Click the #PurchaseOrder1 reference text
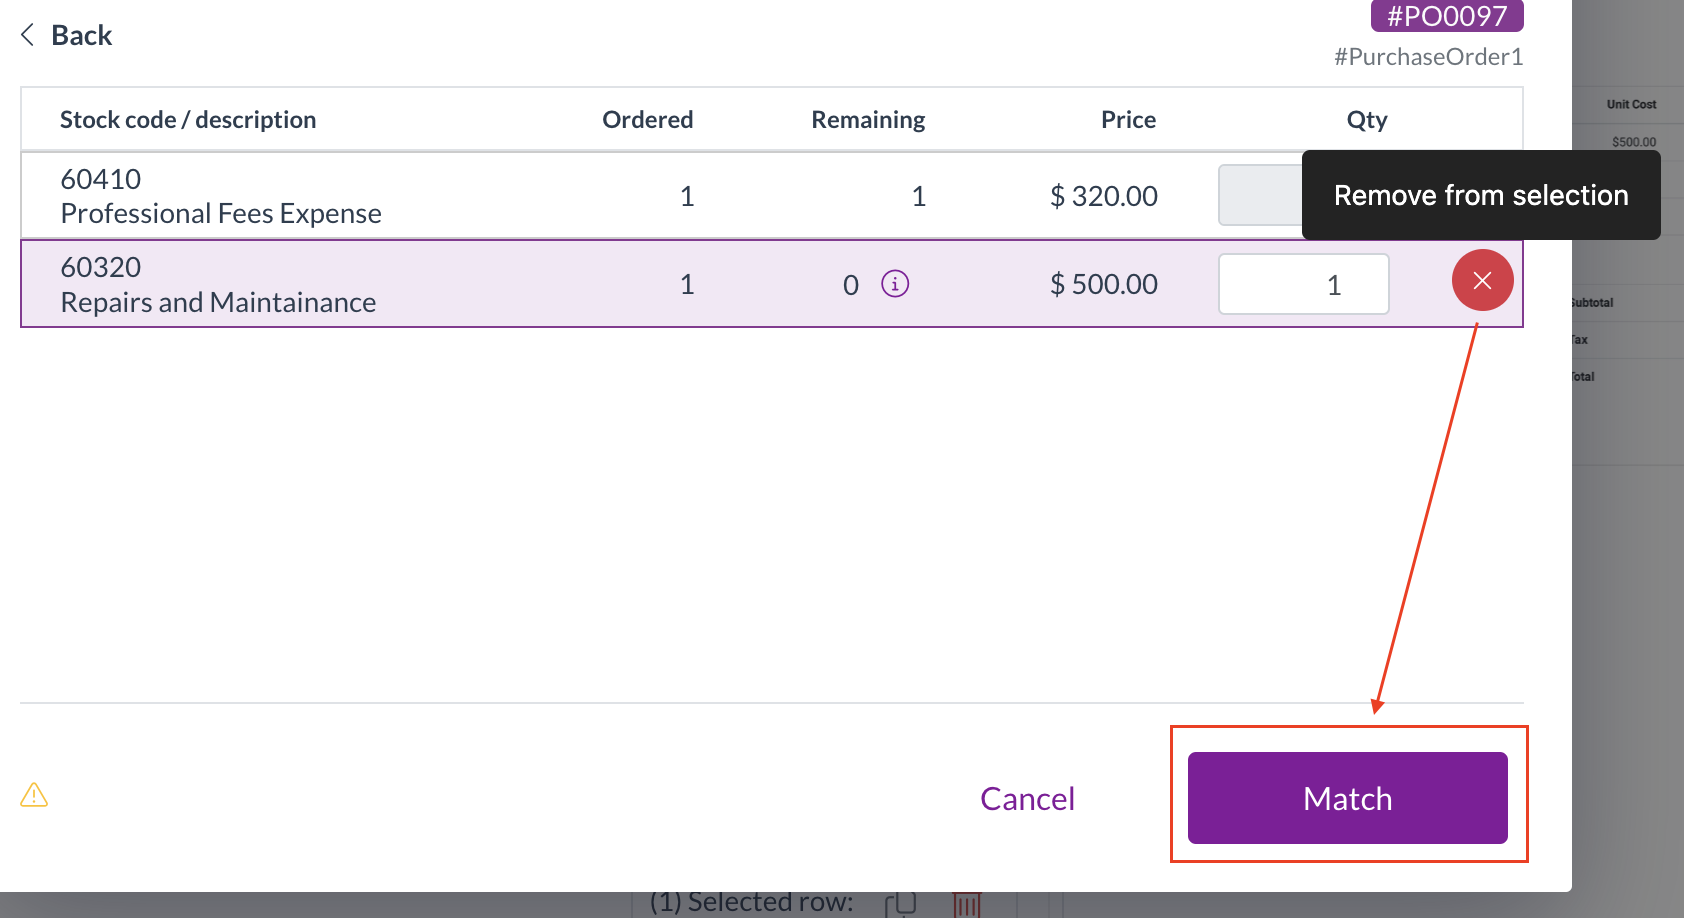 click(1428, 57)
